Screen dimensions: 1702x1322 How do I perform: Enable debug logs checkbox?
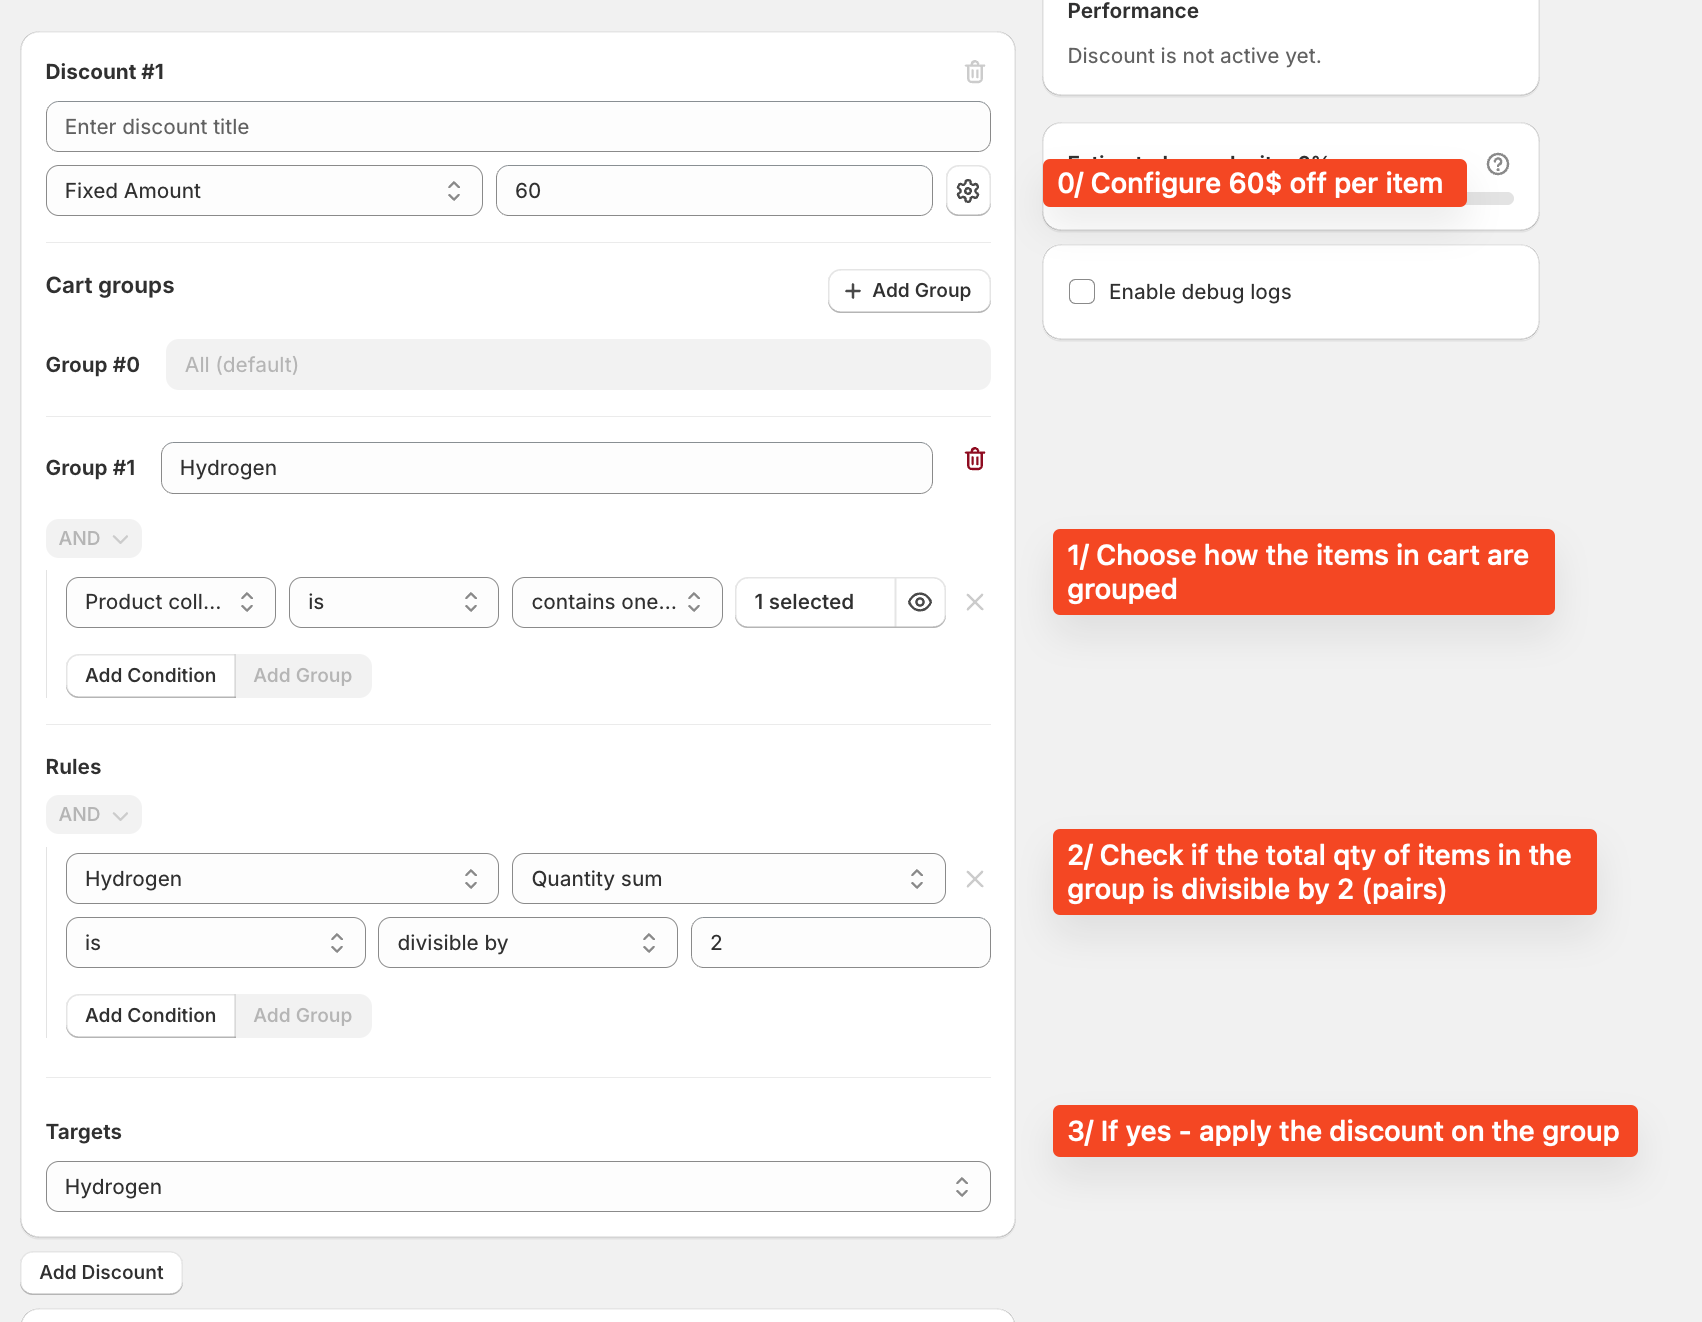click(1082, 292)
